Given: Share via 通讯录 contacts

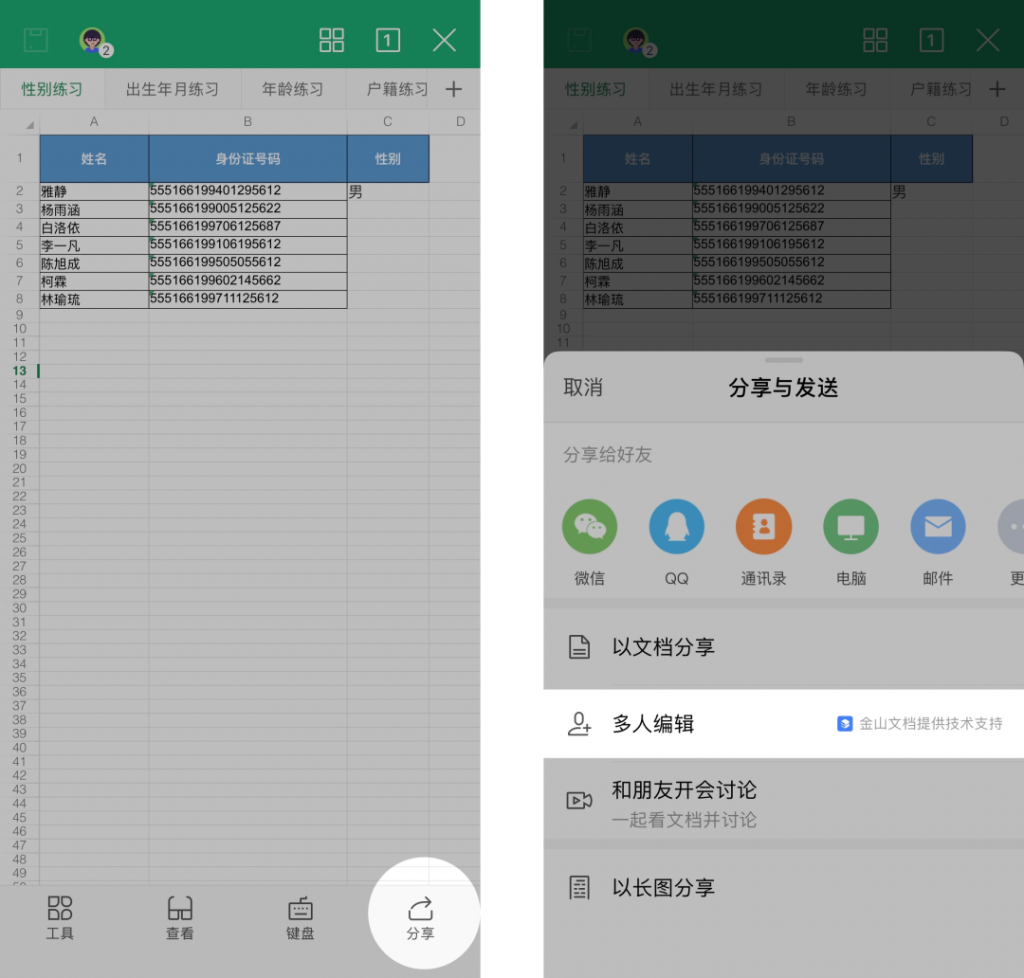Looking at the screenshot, I should (x=763, y=541).
